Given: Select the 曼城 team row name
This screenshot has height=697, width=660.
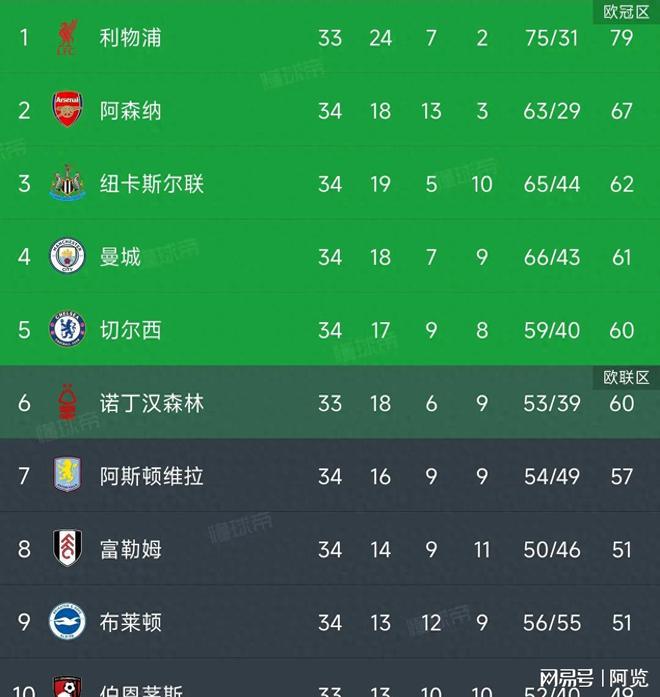Looking at the screenshot, I should pos(120,257).
